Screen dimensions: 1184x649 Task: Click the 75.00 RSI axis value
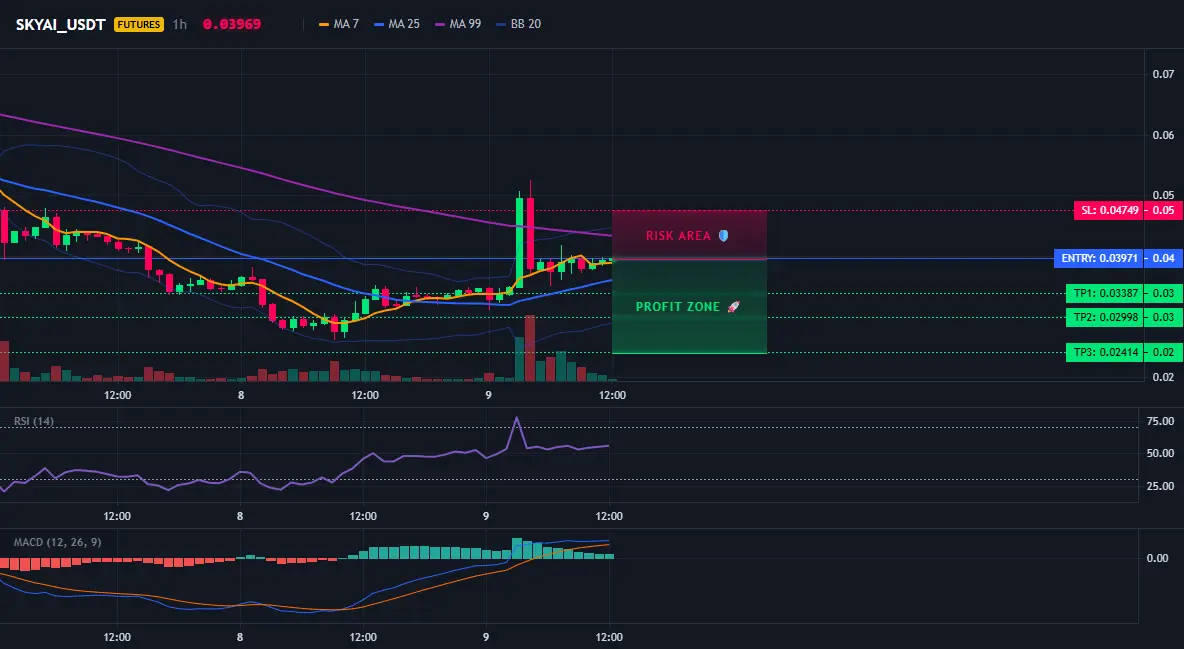[x=1161, y=421]
